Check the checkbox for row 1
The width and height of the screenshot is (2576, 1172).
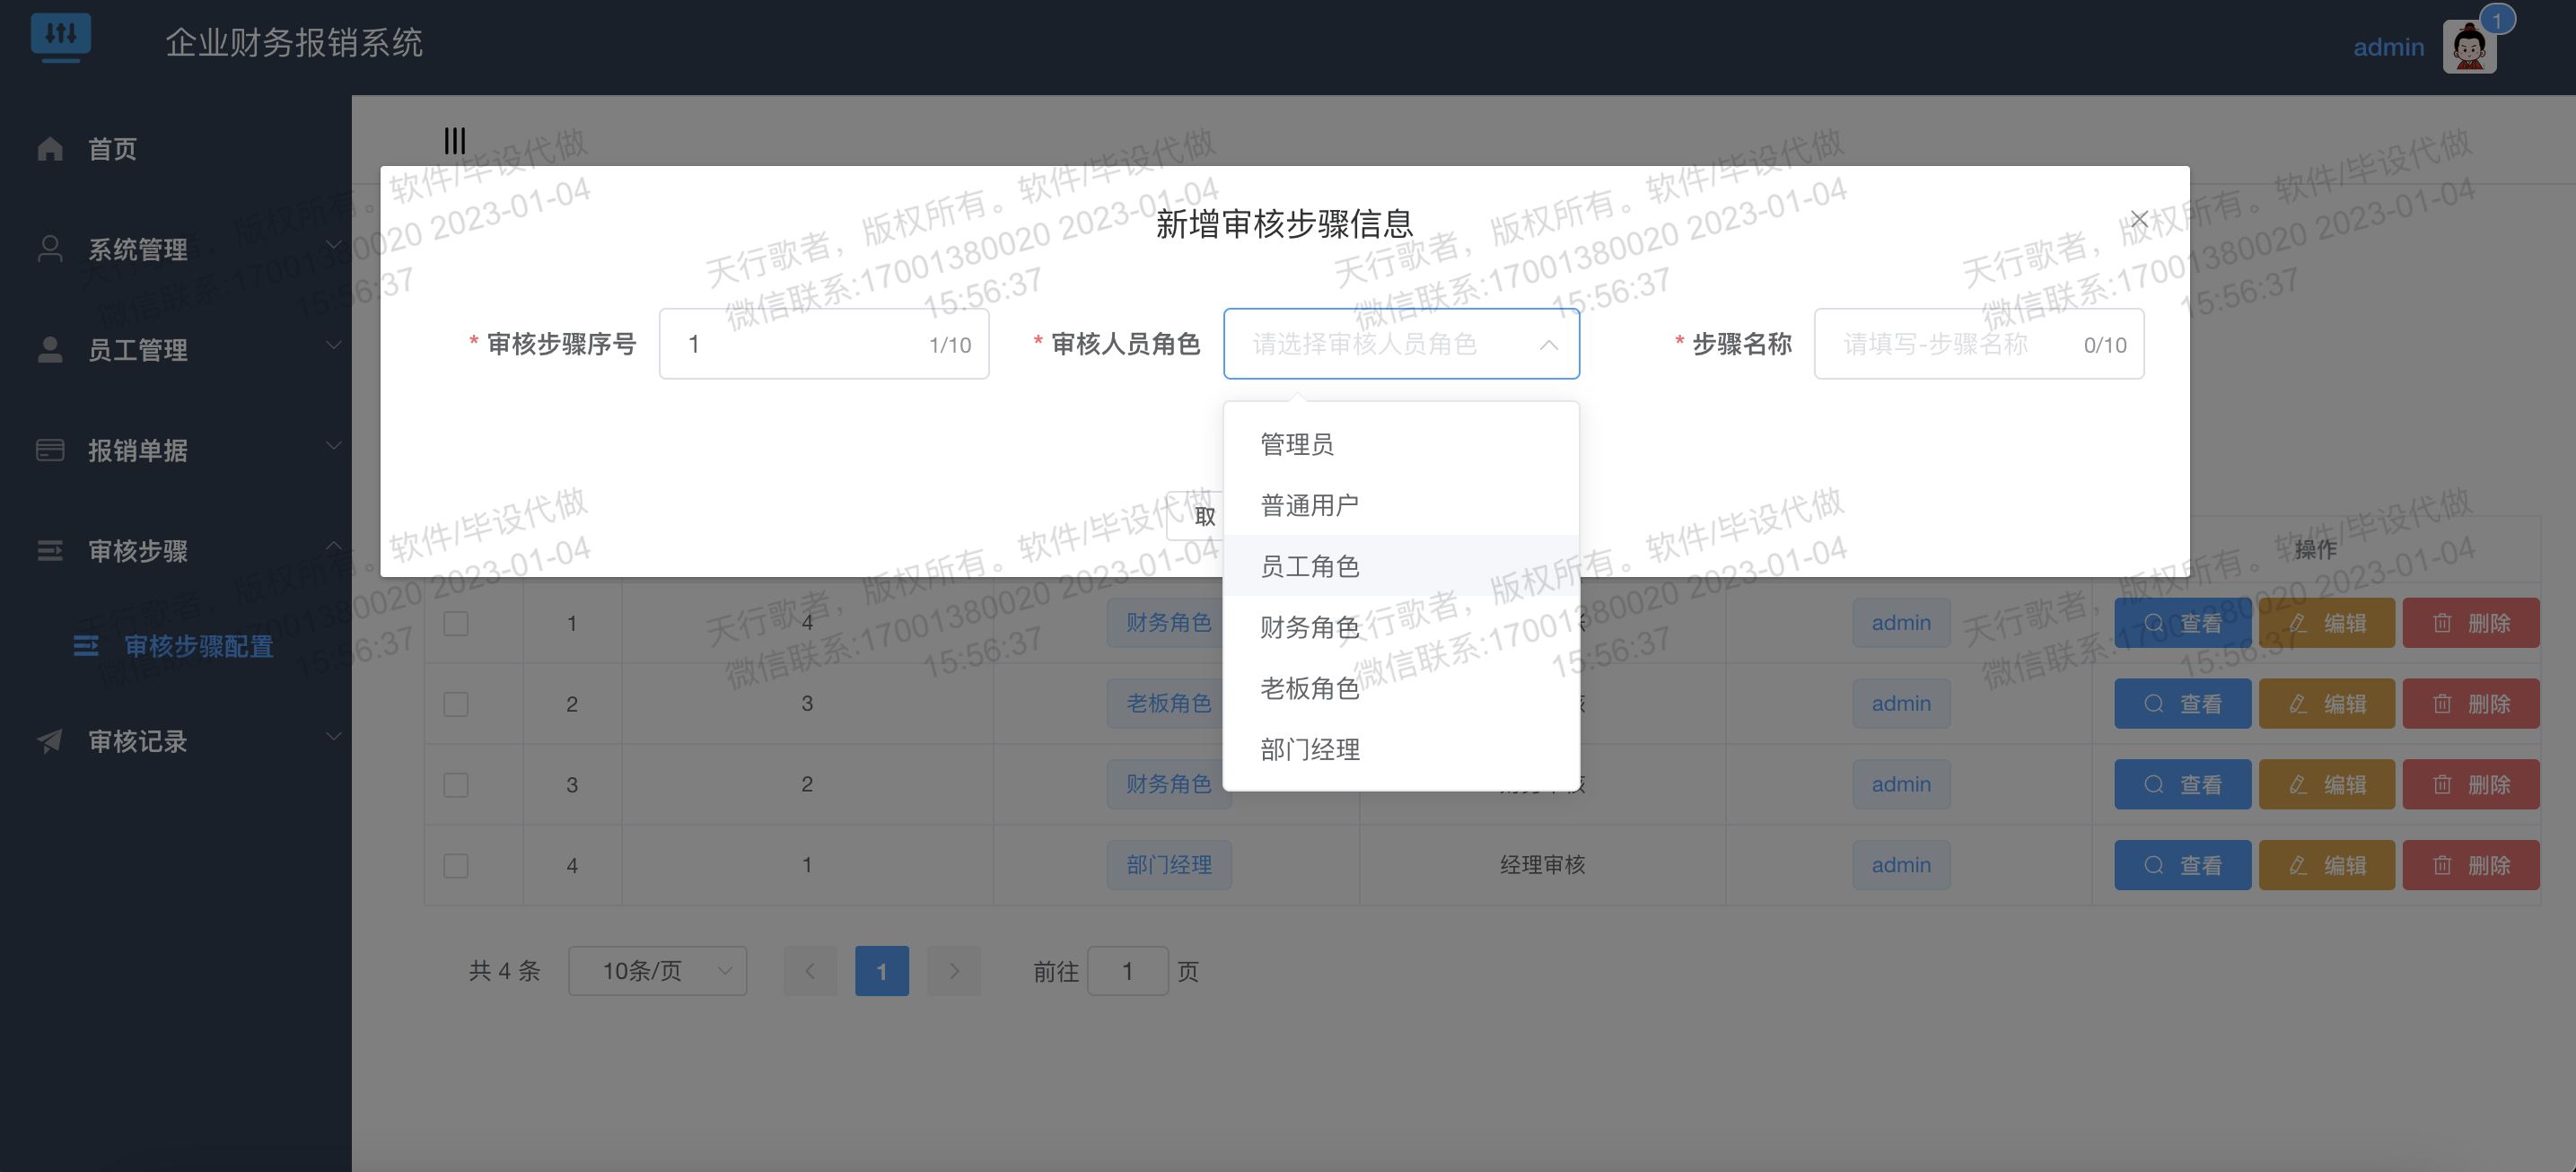[x=456, y=623]
